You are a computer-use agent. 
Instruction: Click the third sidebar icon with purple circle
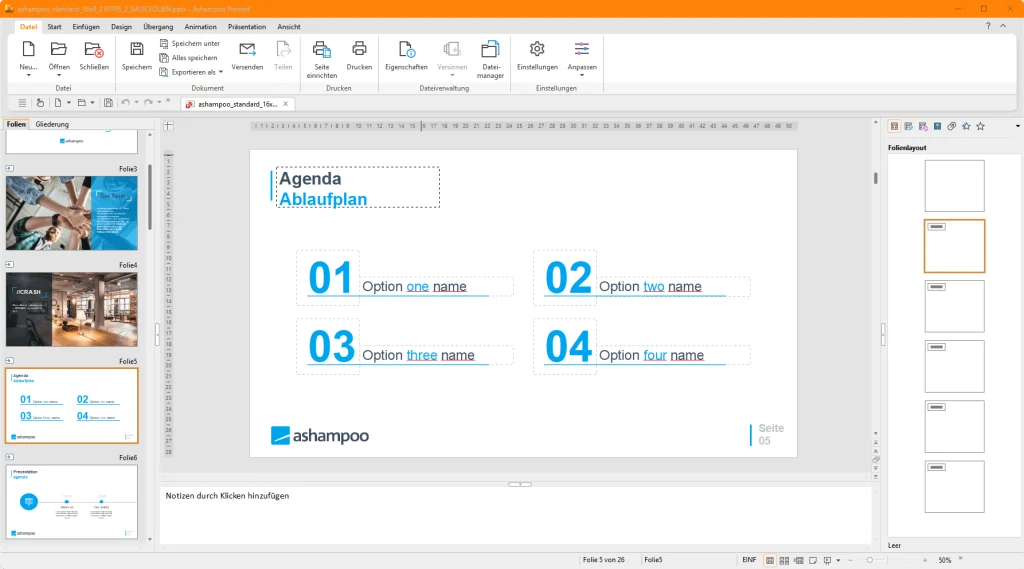tap(923, 126)
